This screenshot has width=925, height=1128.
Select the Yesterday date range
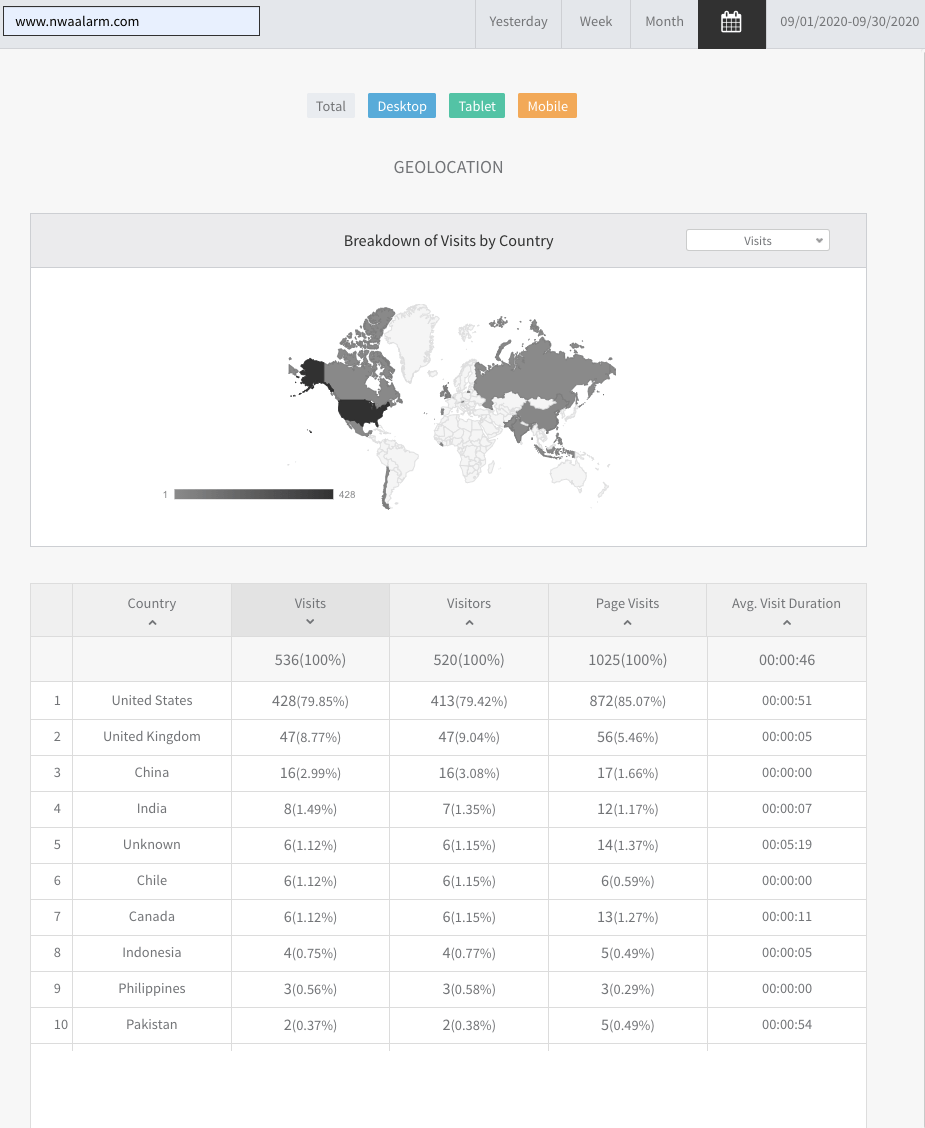click(x=518, y=22)
